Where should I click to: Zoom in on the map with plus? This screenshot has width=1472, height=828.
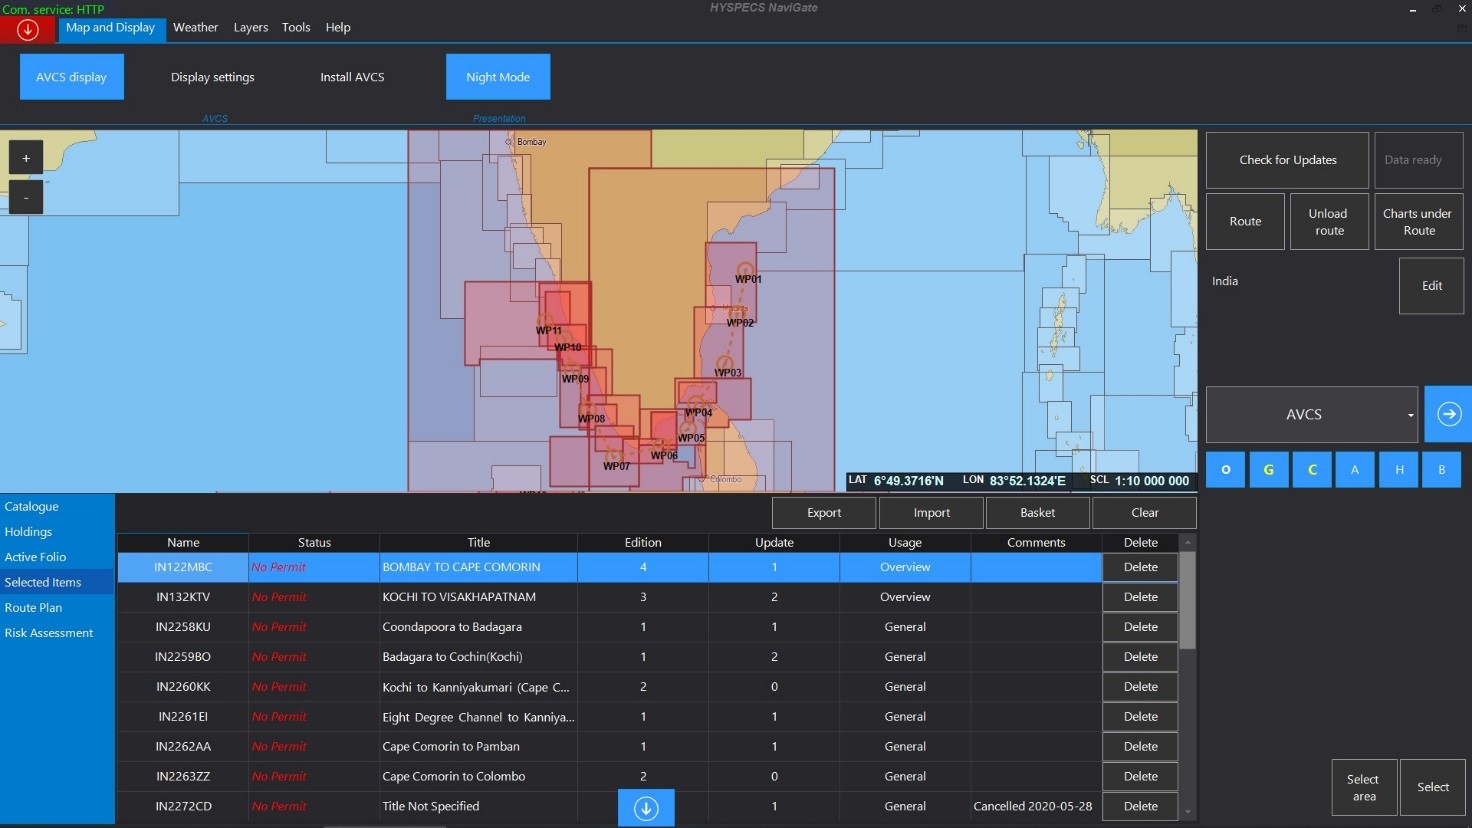[26, 158]
